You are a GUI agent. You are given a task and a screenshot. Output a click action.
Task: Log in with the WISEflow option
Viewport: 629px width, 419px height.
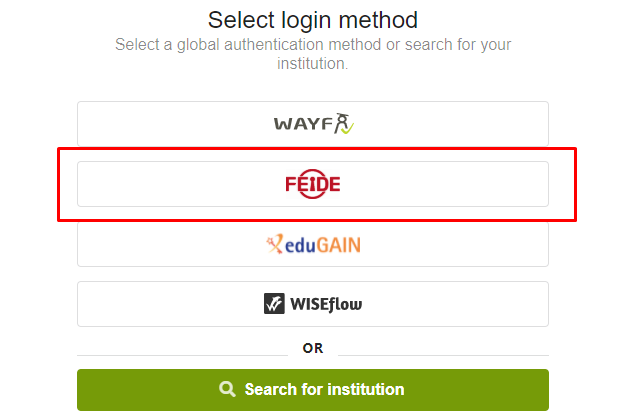(312, 304)
